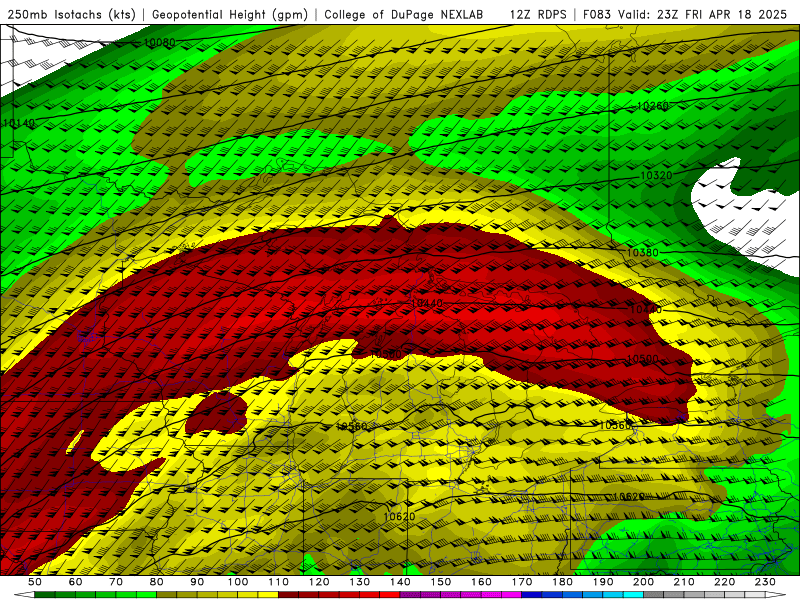This screenshot has height=600, width=800.
Task: Click the 60 kt legend label
Action: point(76,582)
